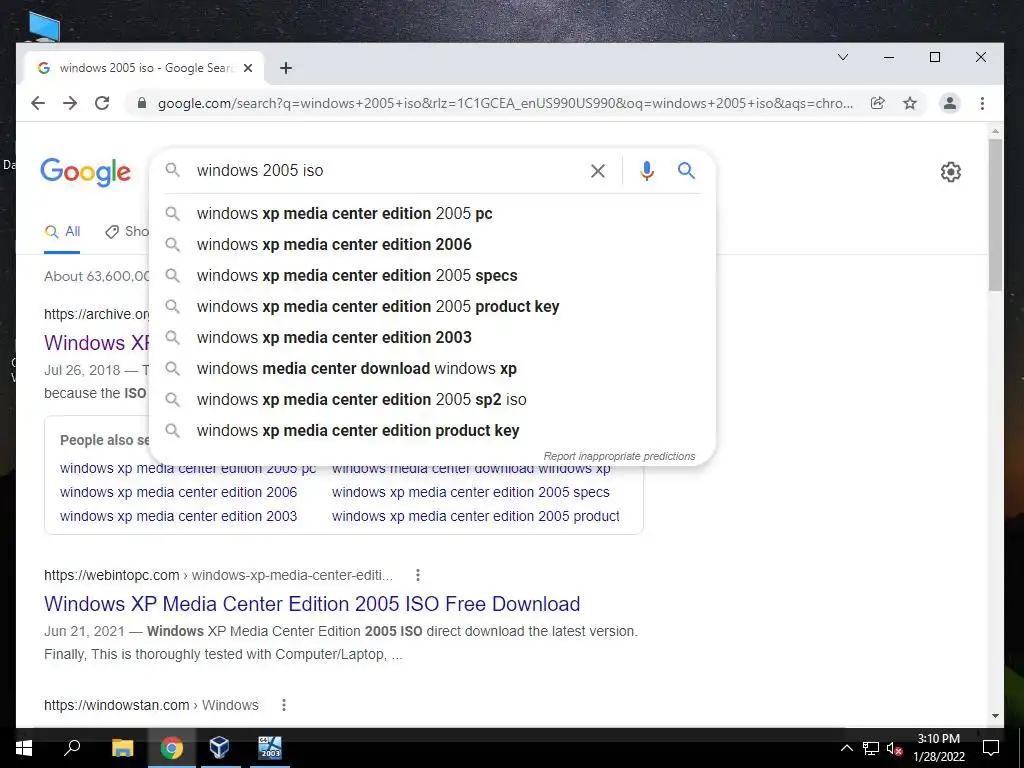Open the muted volume tray icon
1024x768 pixels.
[895, 748]
